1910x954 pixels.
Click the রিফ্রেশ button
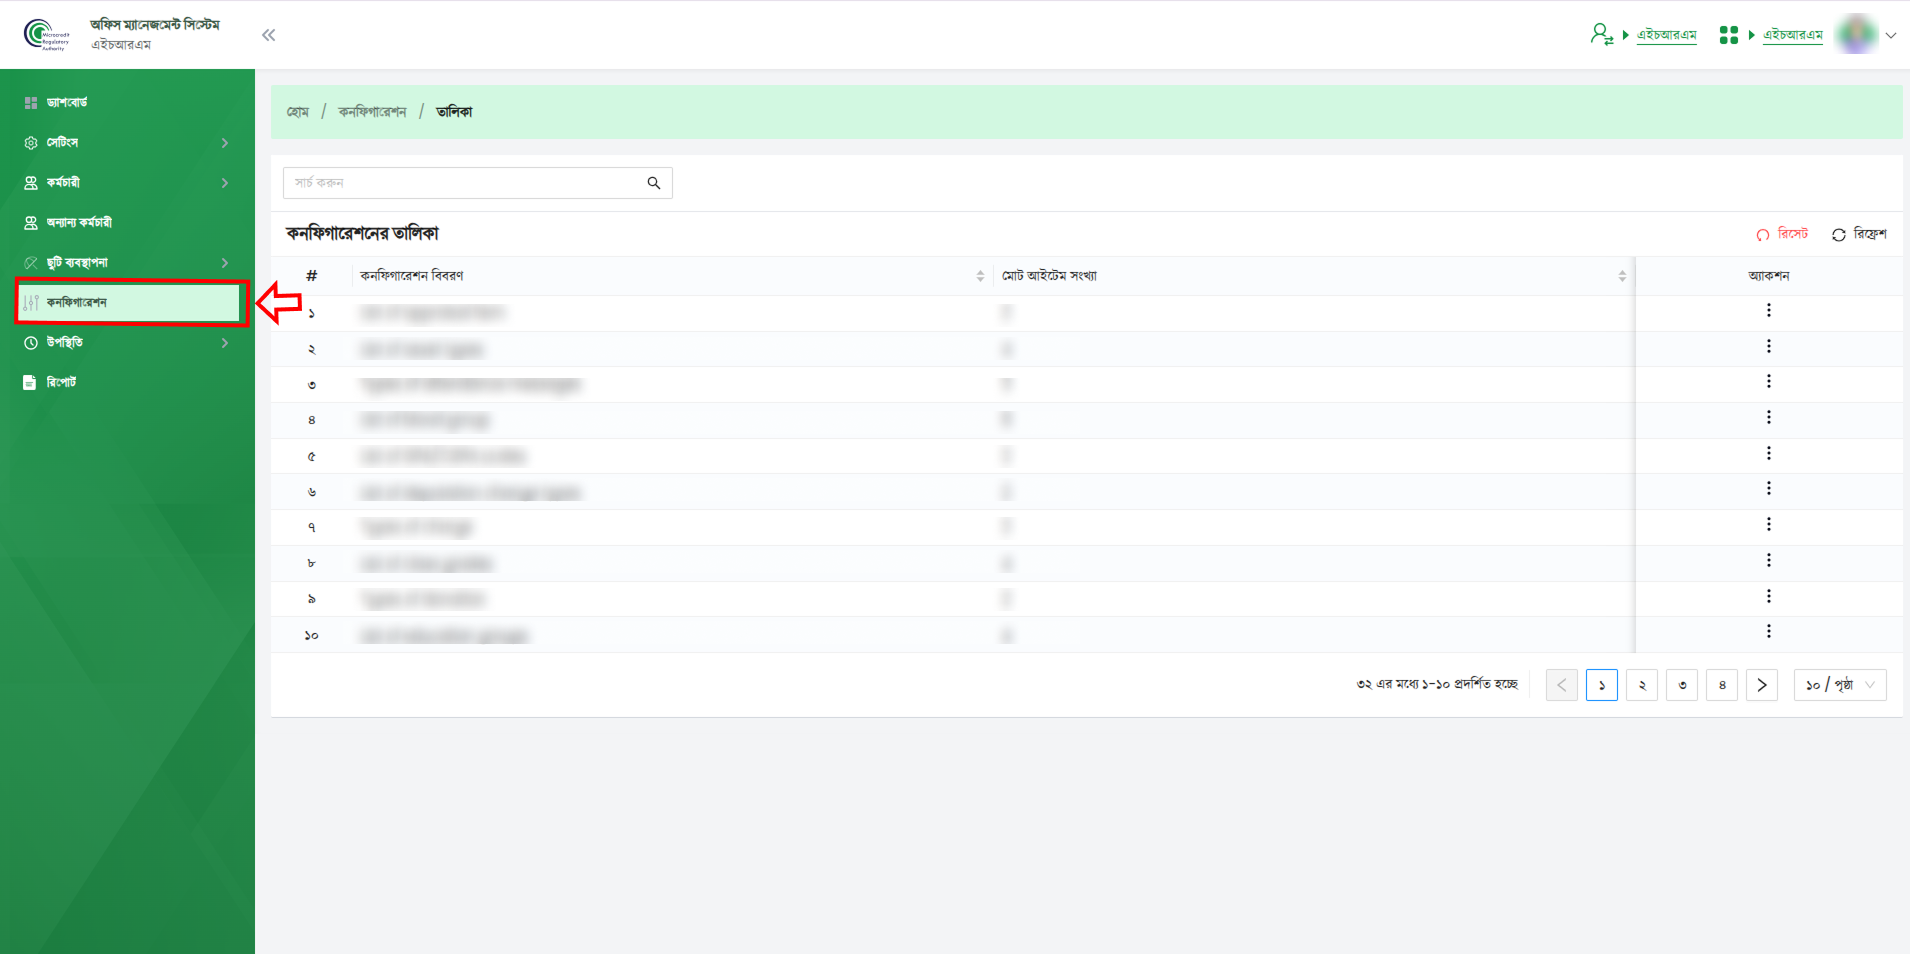pyautogui.click(x=1859, y=234)
